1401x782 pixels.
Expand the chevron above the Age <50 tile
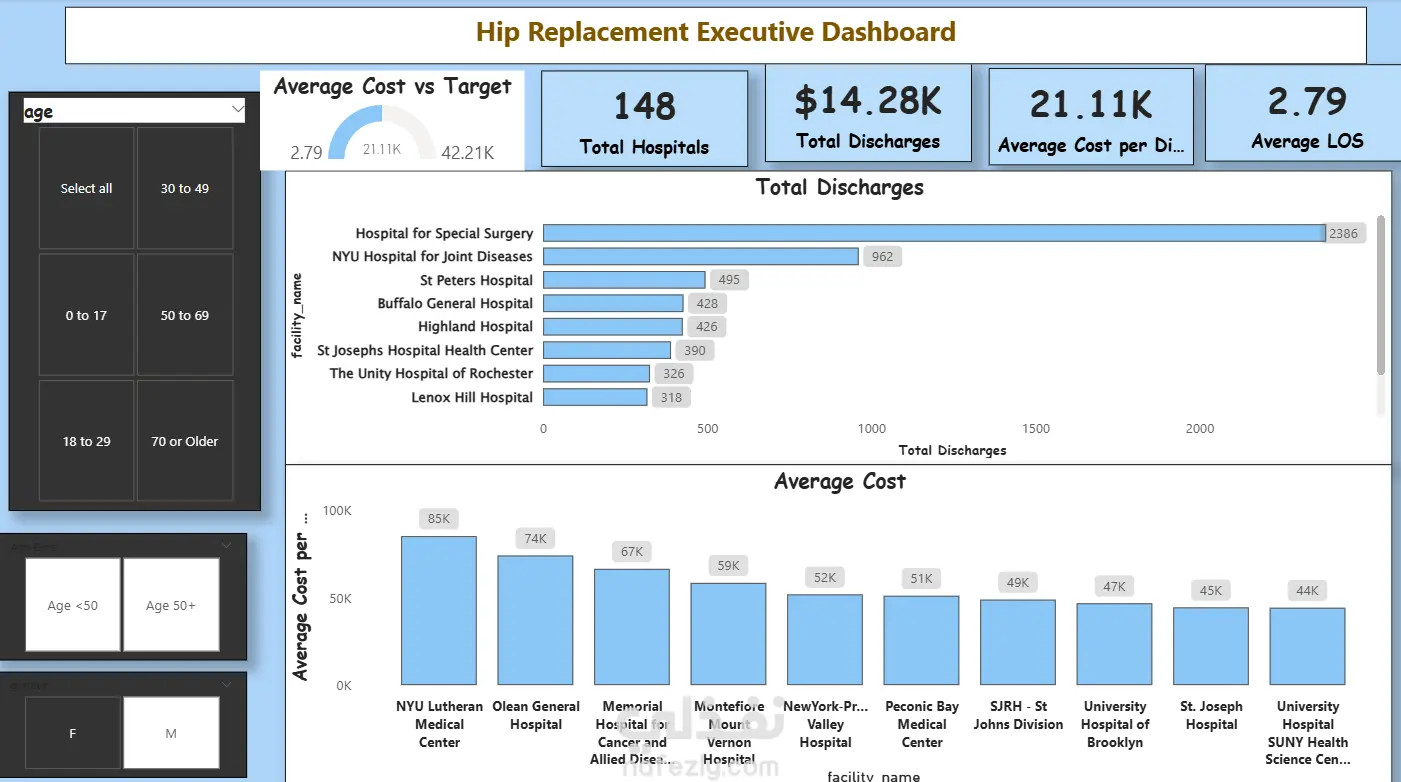pyautogui.click(x=227, y=545)
